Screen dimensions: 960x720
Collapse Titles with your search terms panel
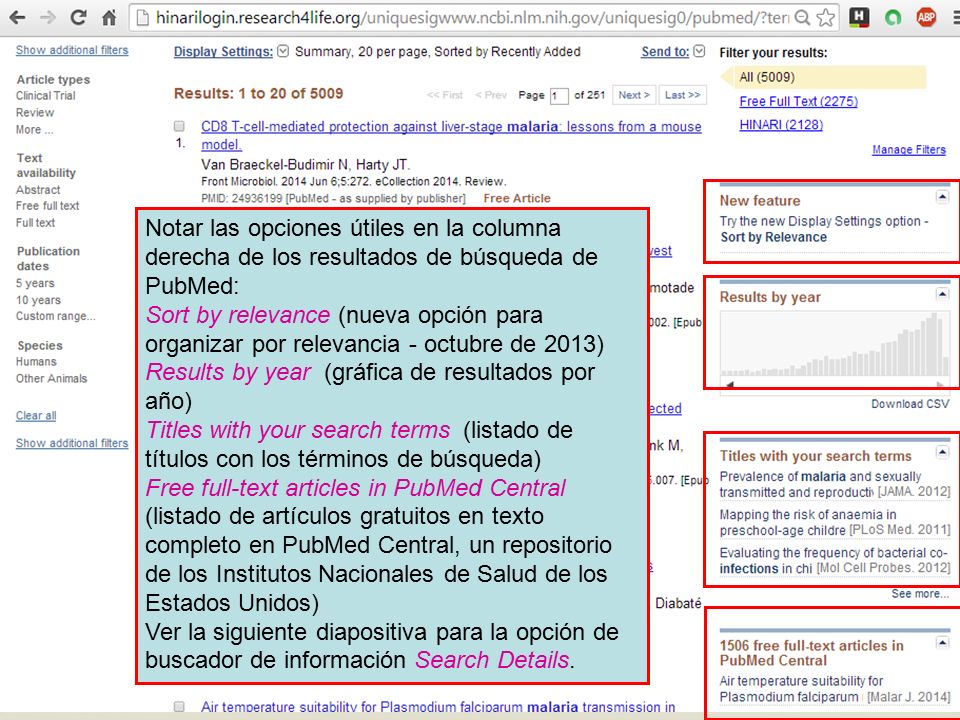[x=942, y=452]
